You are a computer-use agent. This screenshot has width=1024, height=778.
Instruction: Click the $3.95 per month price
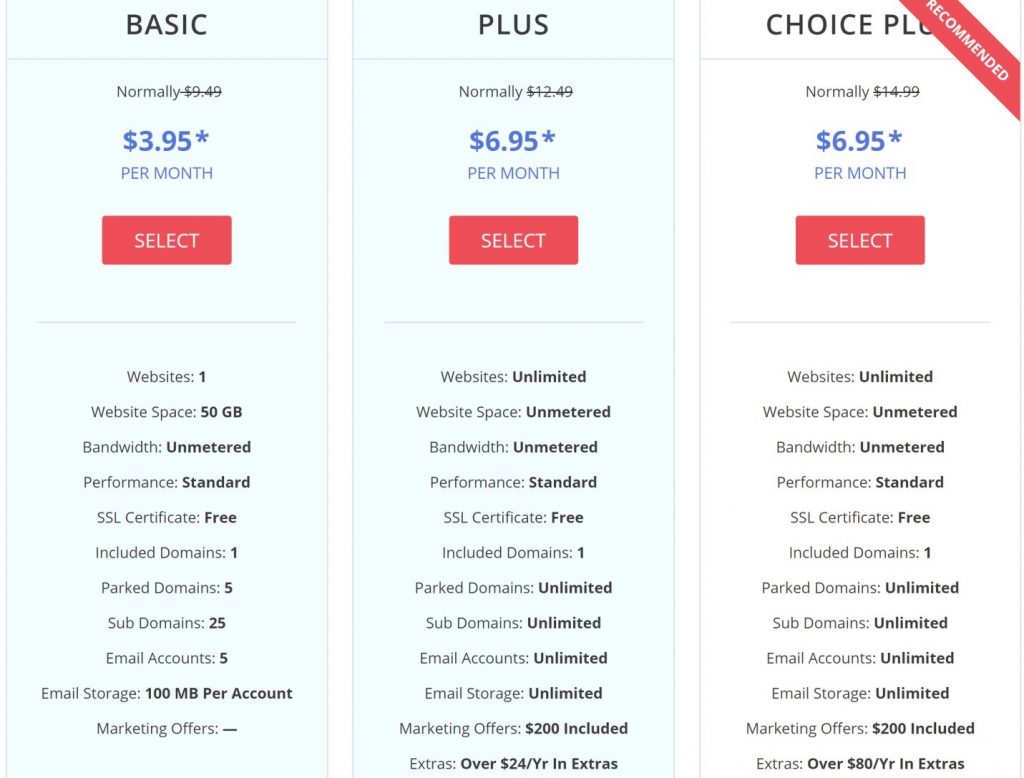166,140
